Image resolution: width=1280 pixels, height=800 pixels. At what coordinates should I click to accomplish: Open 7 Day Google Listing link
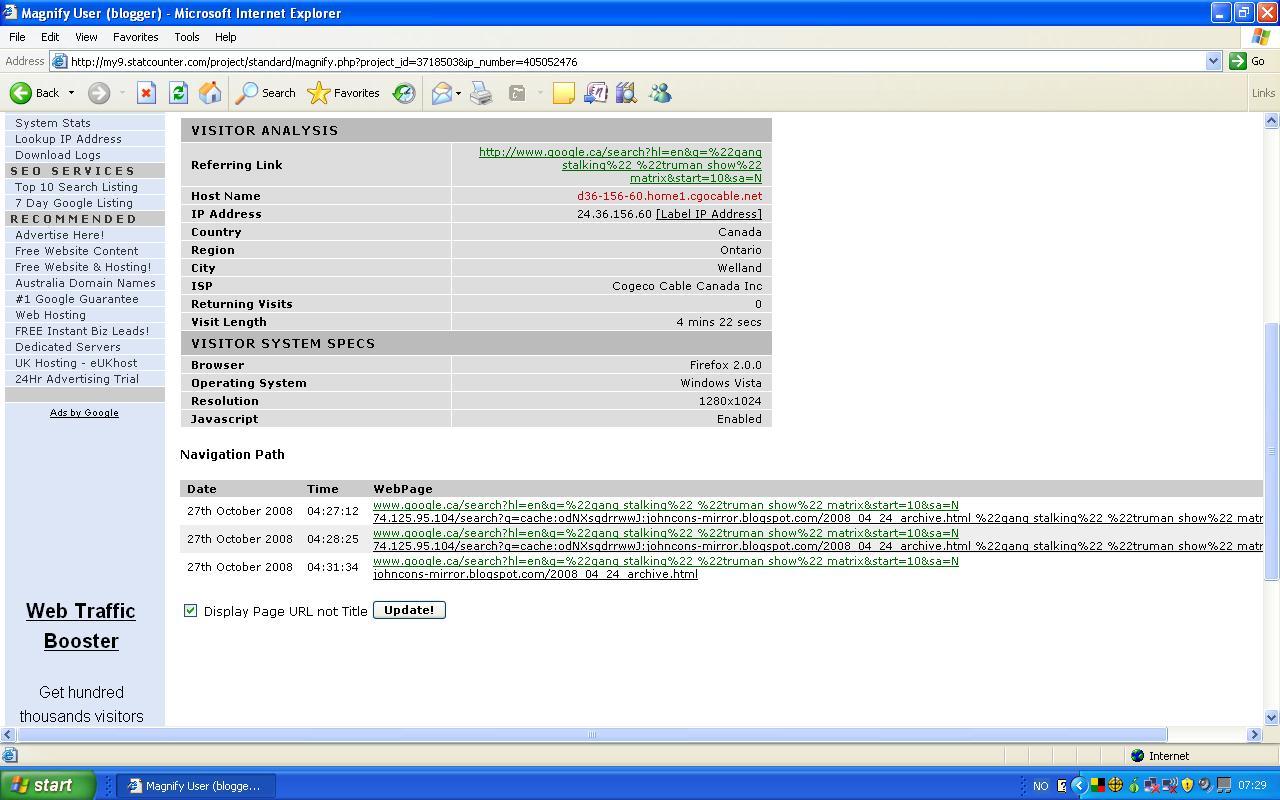click(x=74, y=203)
